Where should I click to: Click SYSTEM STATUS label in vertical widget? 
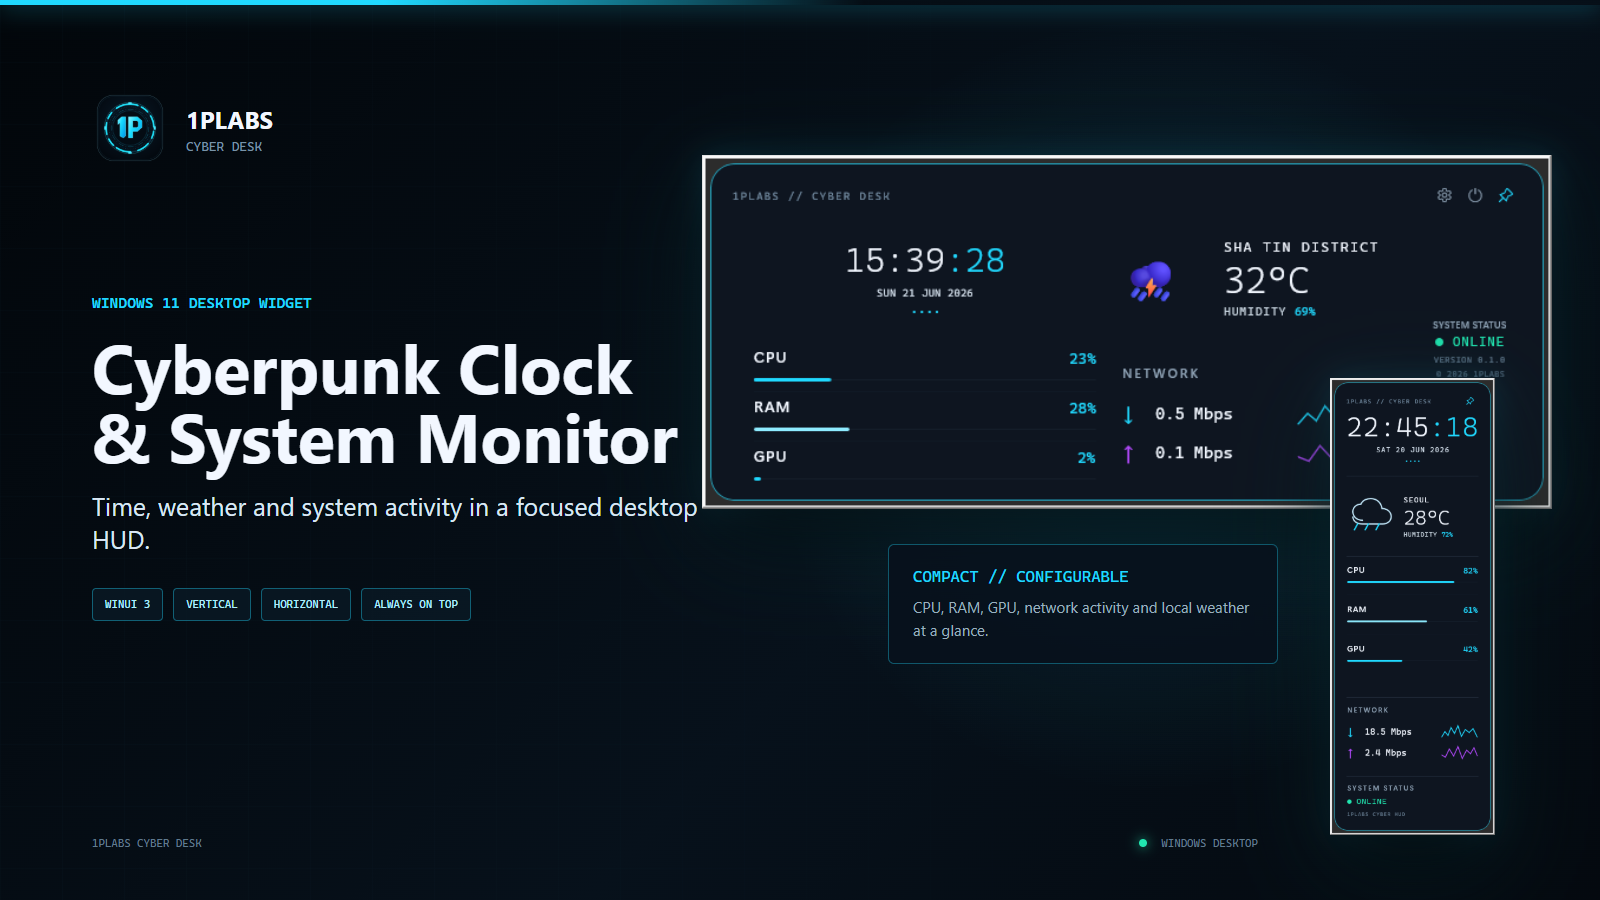[1380, 788]
